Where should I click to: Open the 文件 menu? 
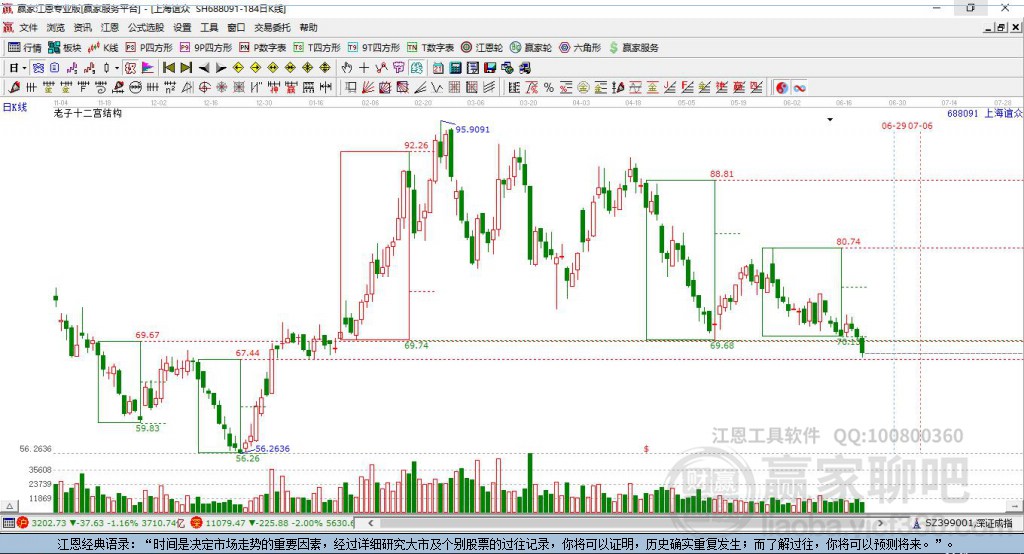point(28,27)
